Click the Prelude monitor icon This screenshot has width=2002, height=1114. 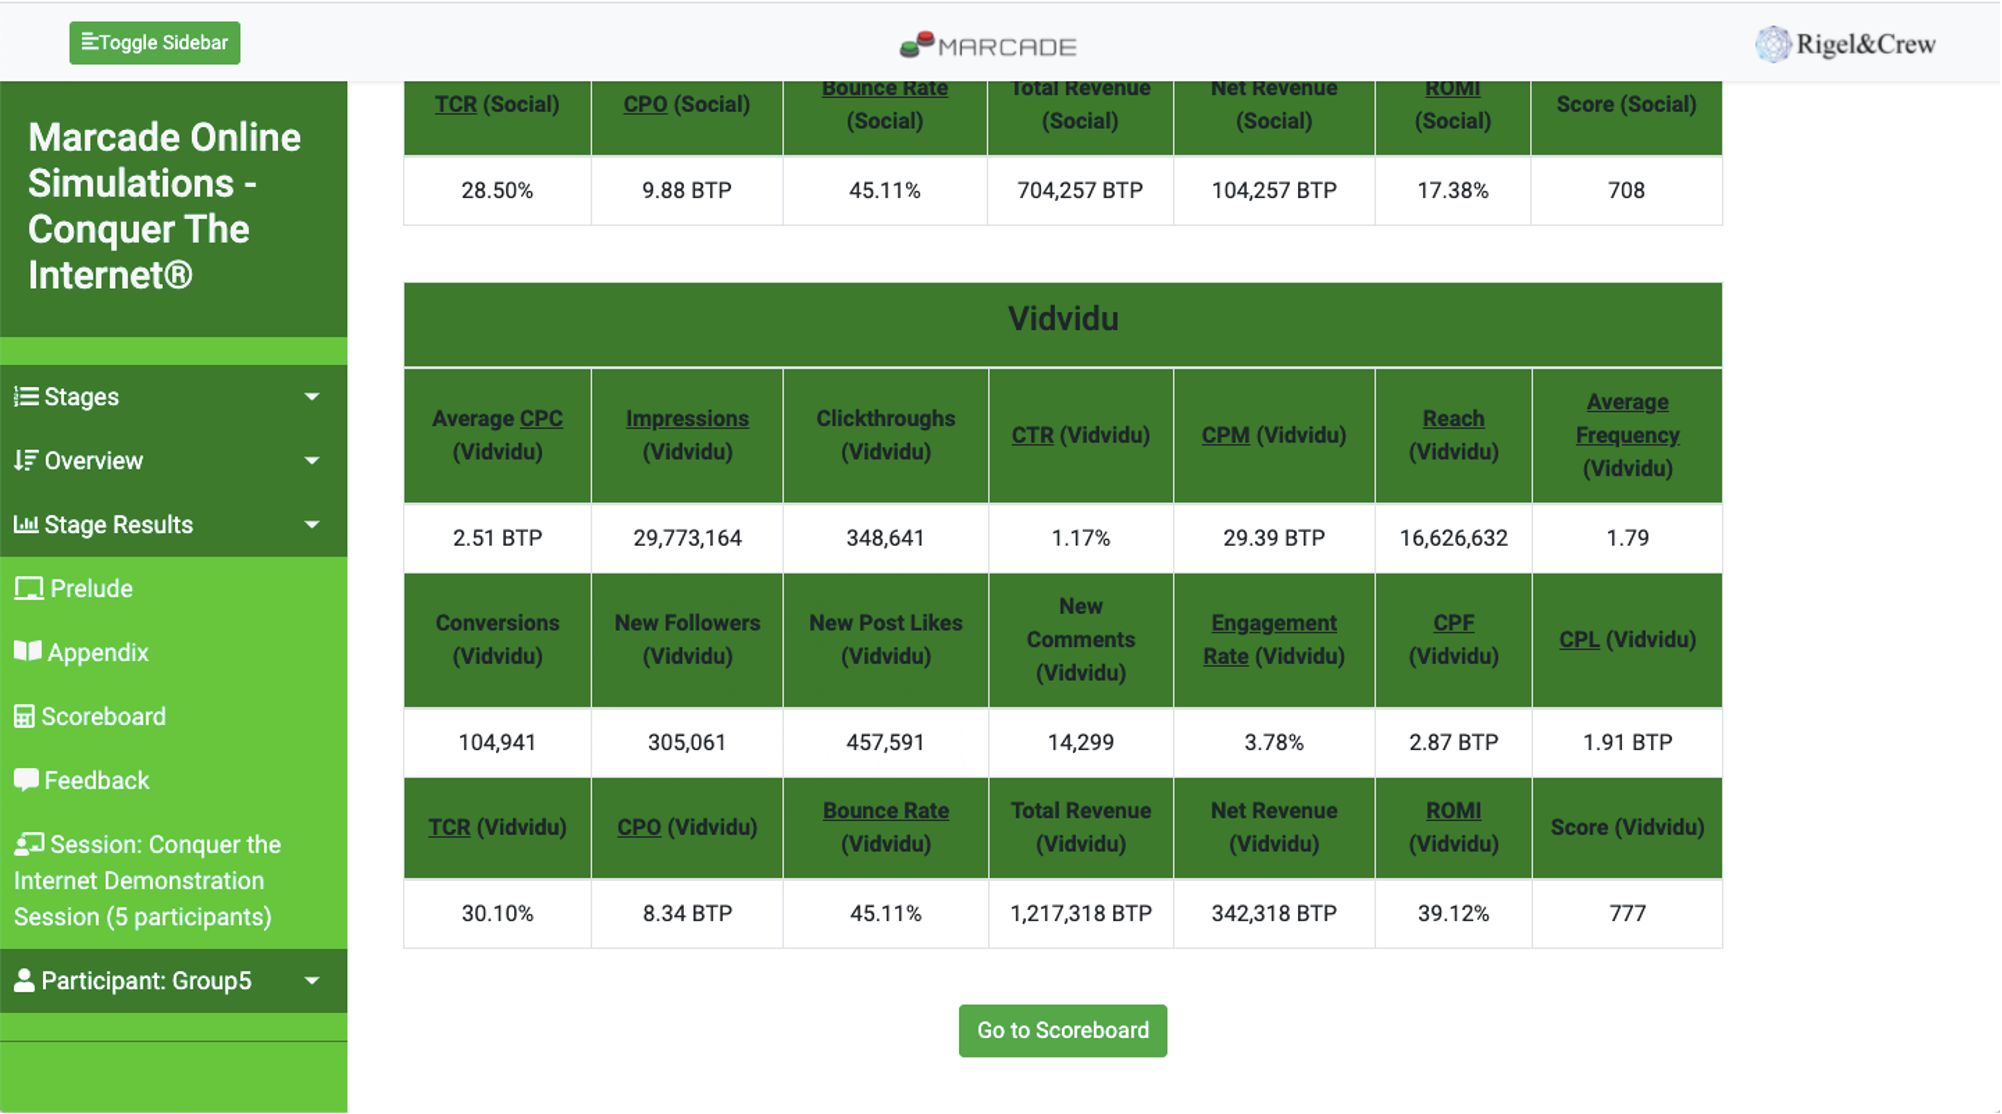(x=29, y=589)
